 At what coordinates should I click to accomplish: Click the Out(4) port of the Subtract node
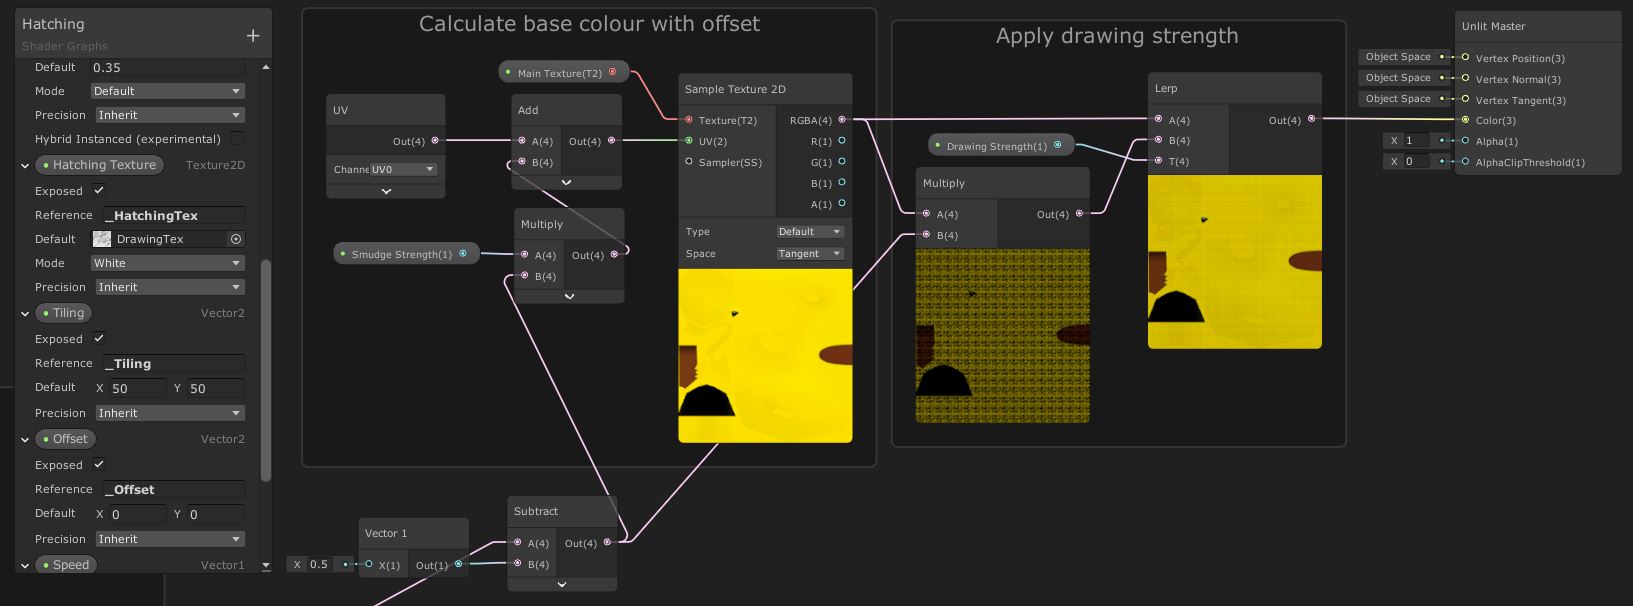(607, 543)
